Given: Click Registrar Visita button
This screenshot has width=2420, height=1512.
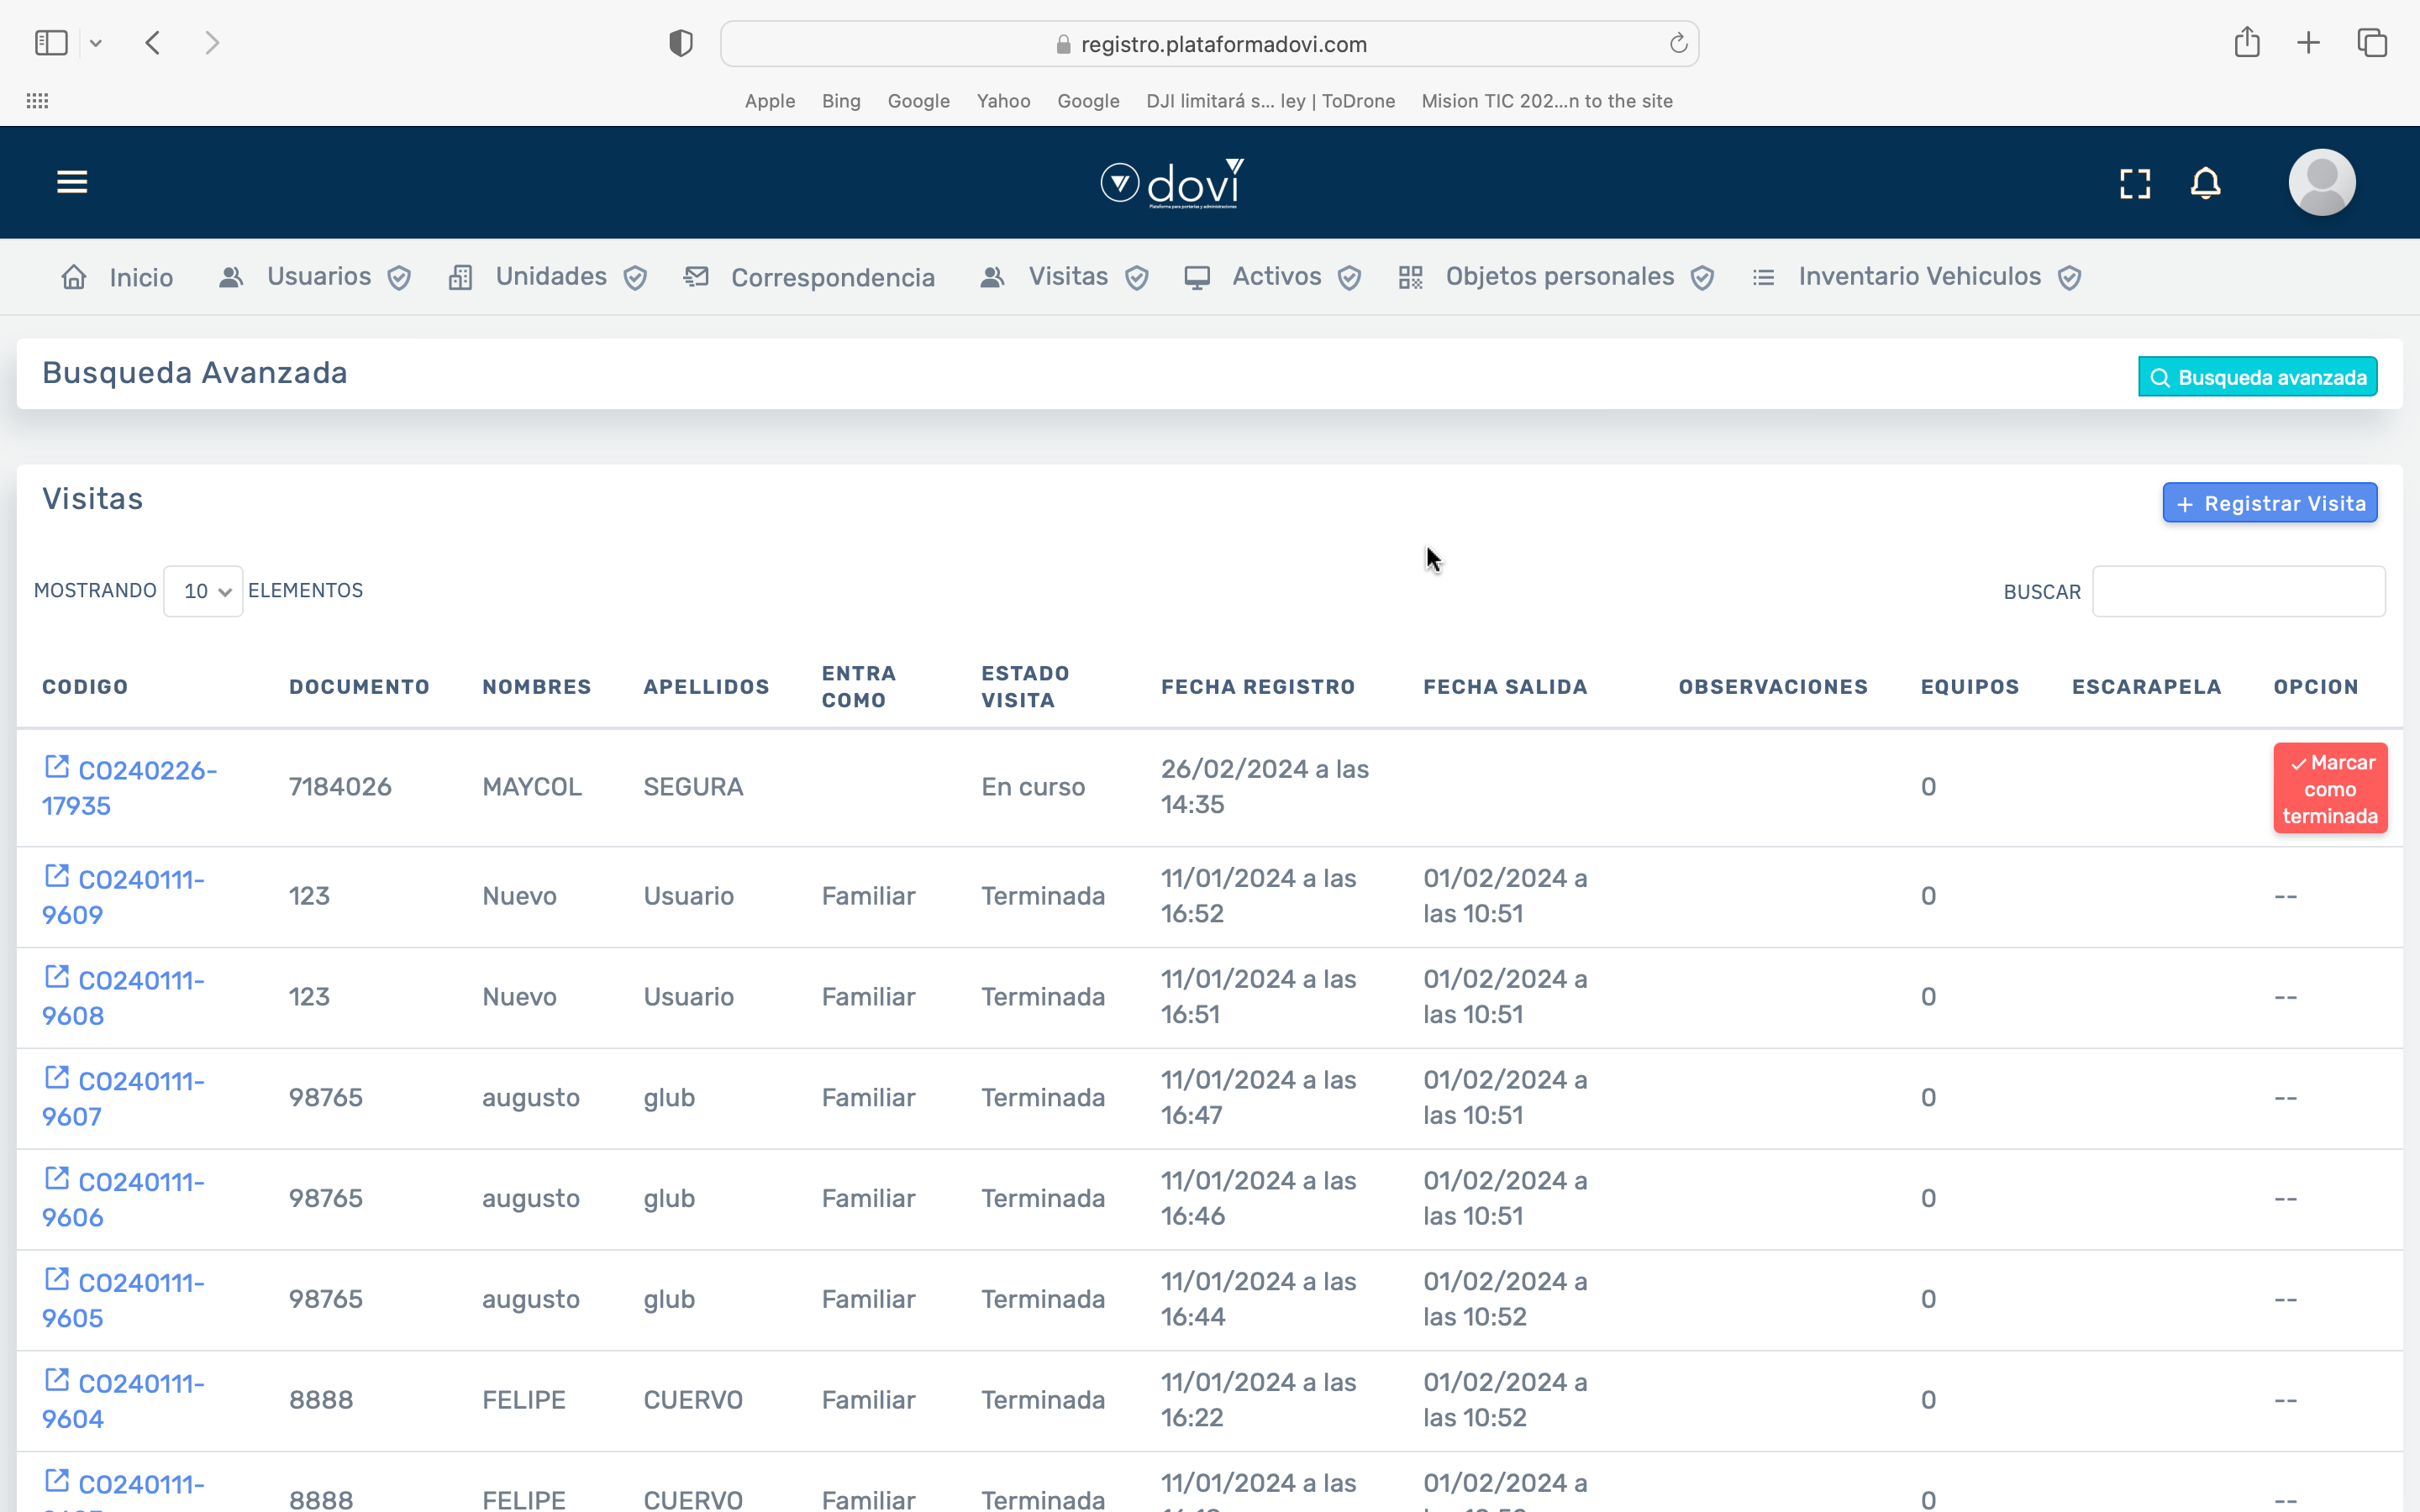Looking at the screenshot, I should (2269, 503).
